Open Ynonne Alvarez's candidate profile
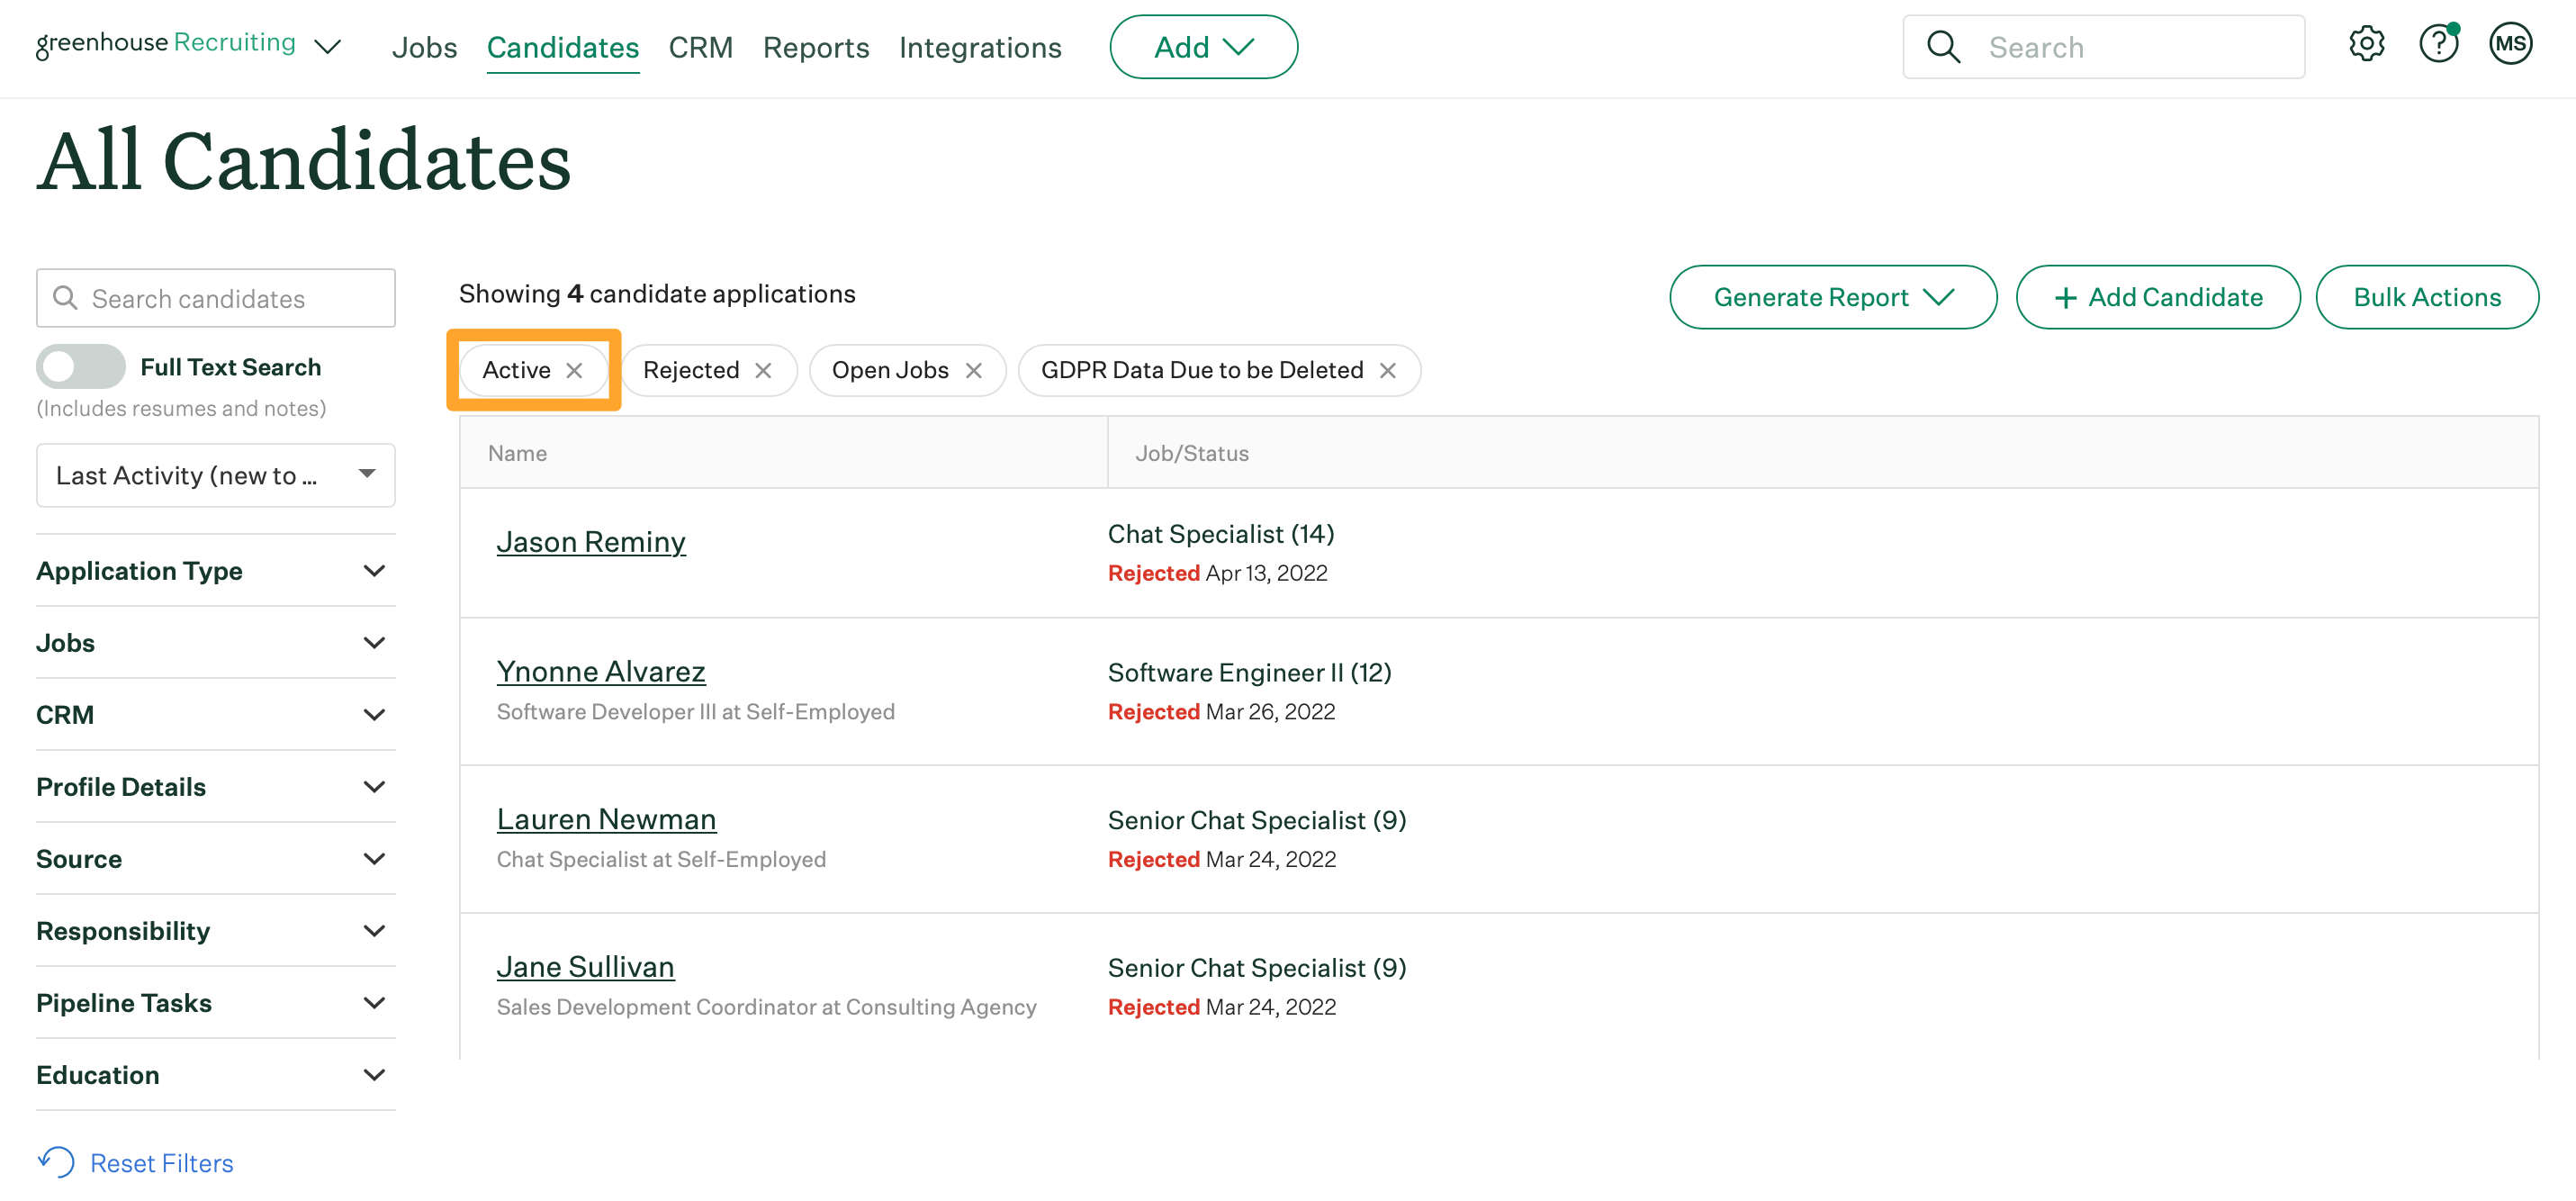This screenshot has height=1201, width=2576. (x=600, y=671)
